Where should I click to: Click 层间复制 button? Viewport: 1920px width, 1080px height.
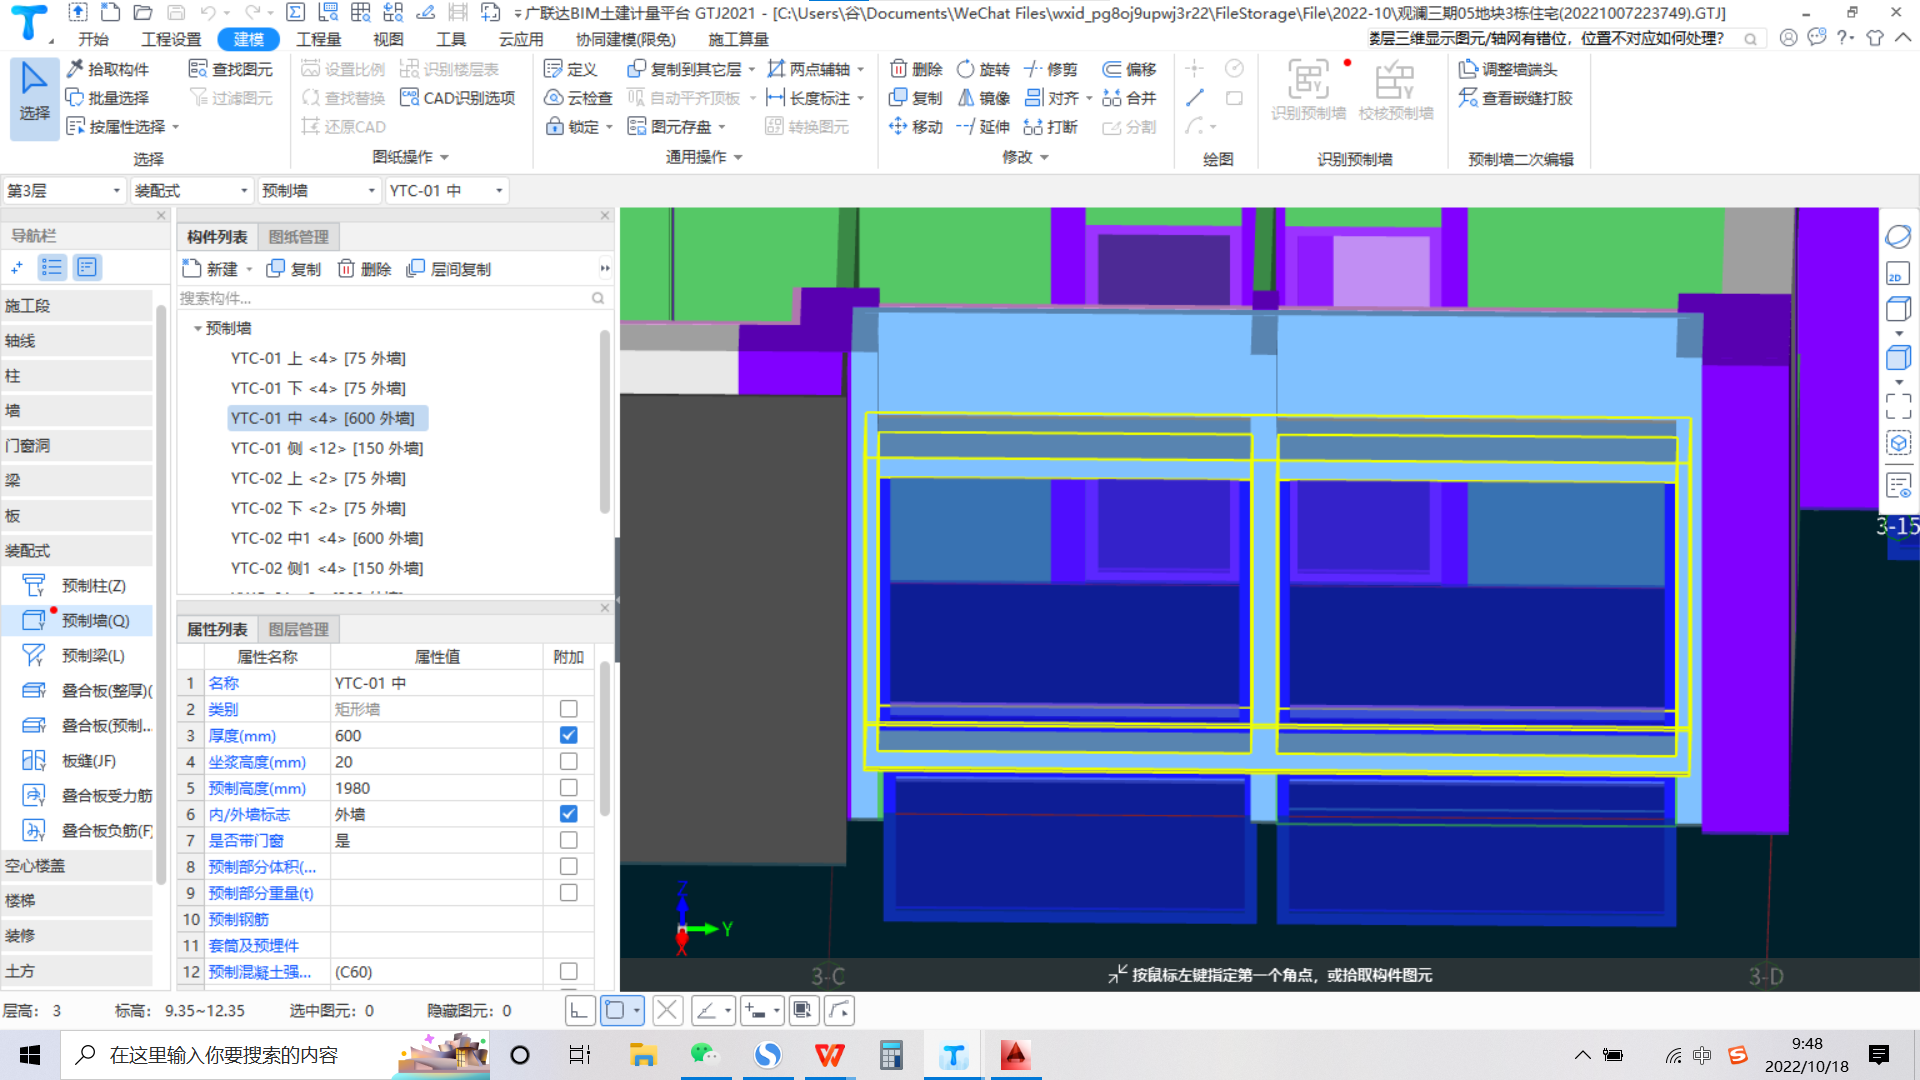(x=449, y=270)
